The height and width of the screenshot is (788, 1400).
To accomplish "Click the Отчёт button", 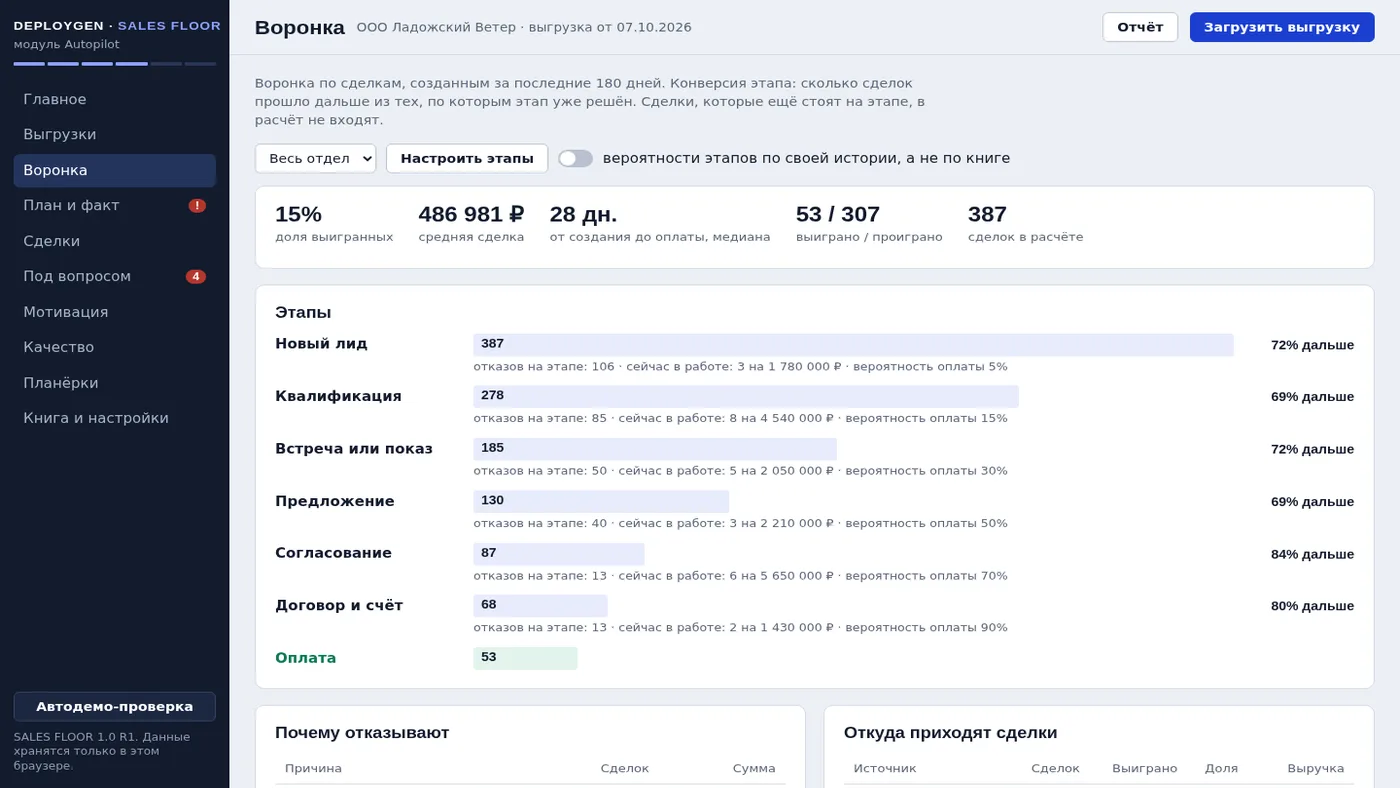I will pos(1140,27).
